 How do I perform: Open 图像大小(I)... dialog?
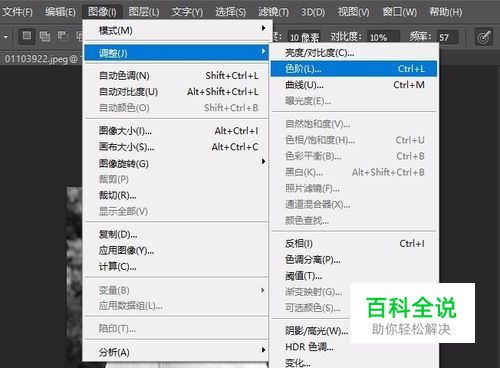point(176,131)
